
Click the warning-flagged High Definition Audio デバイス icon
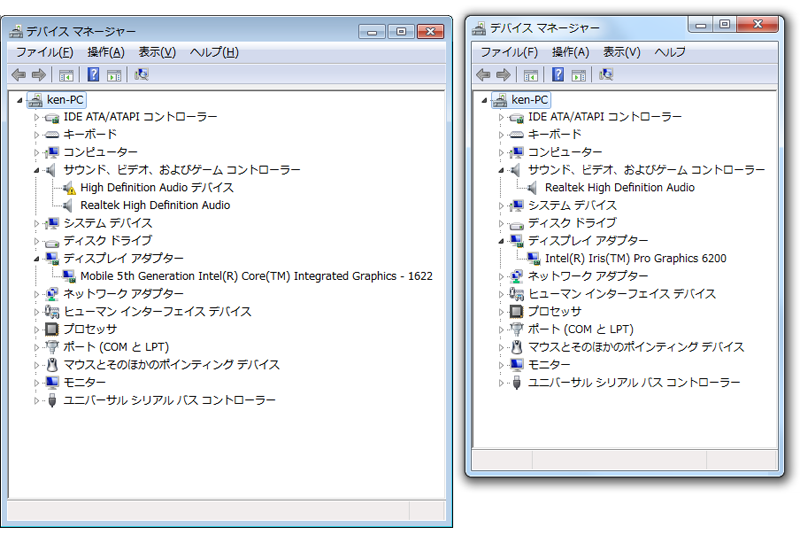click(69, 188)
